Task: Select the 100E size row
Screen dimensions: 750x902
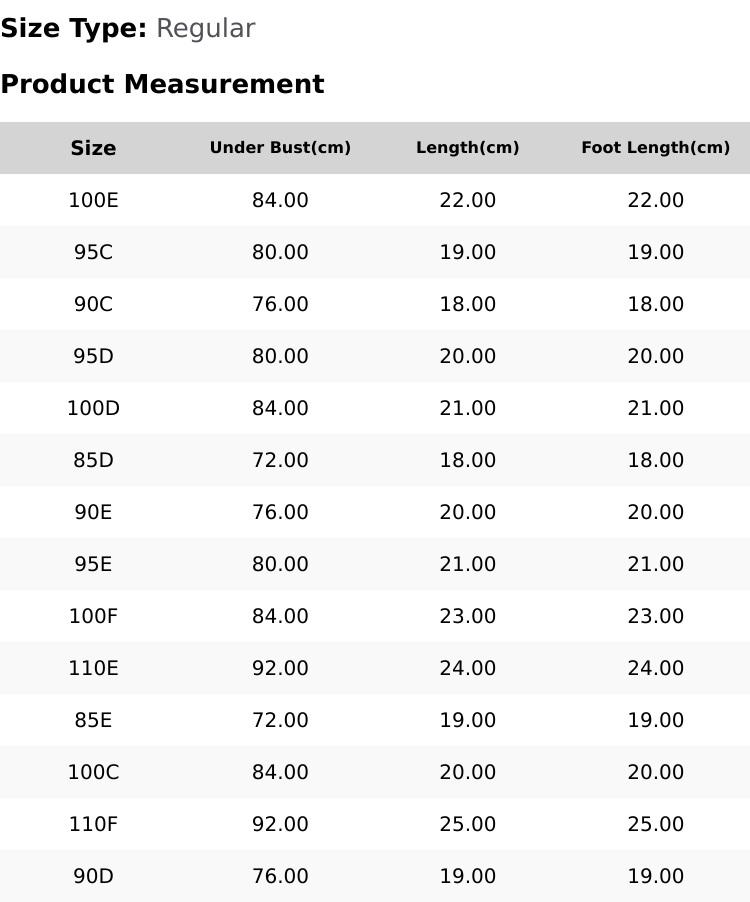Action: (93, 200)
